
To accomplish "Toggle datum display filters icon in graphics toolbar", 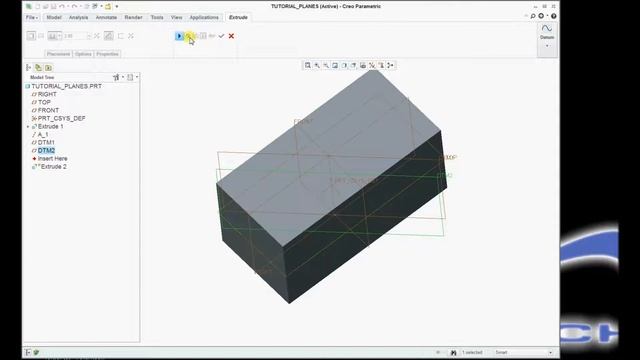I will (x=372, y=65).
